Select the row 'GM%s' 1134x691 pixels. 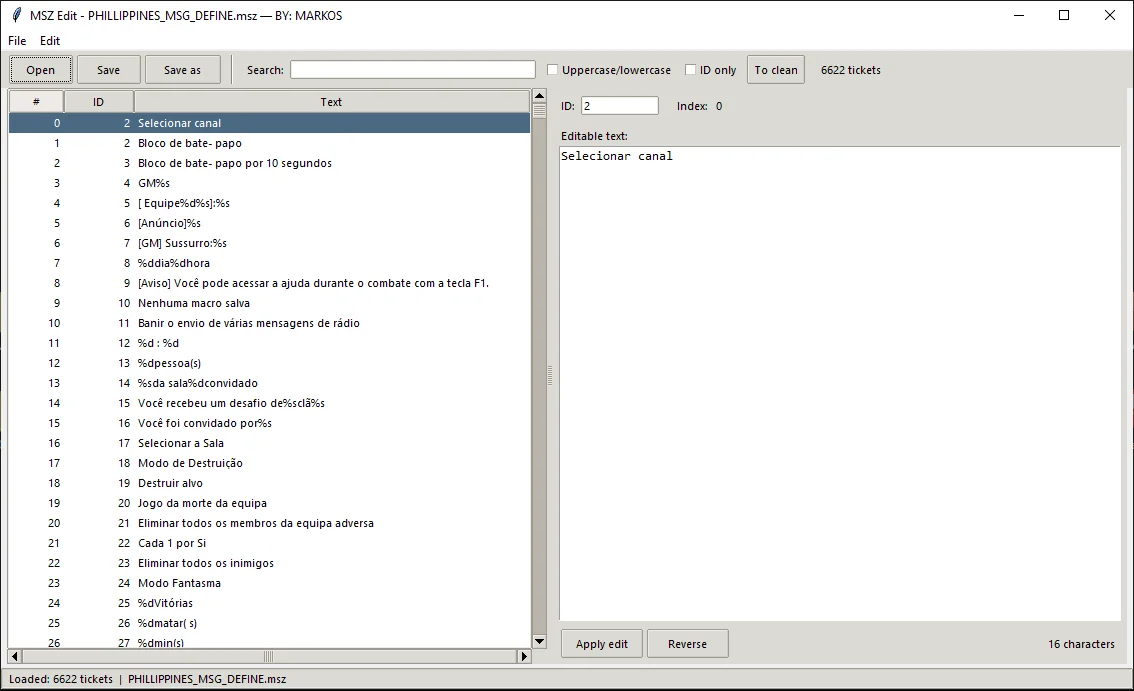269,183
